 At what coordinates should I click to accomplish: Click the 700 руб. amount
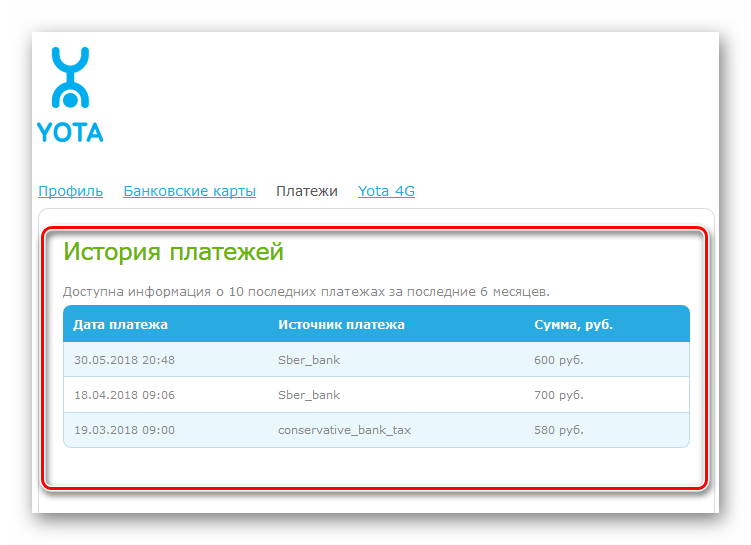pyautogui.click(x=559, y=395)
